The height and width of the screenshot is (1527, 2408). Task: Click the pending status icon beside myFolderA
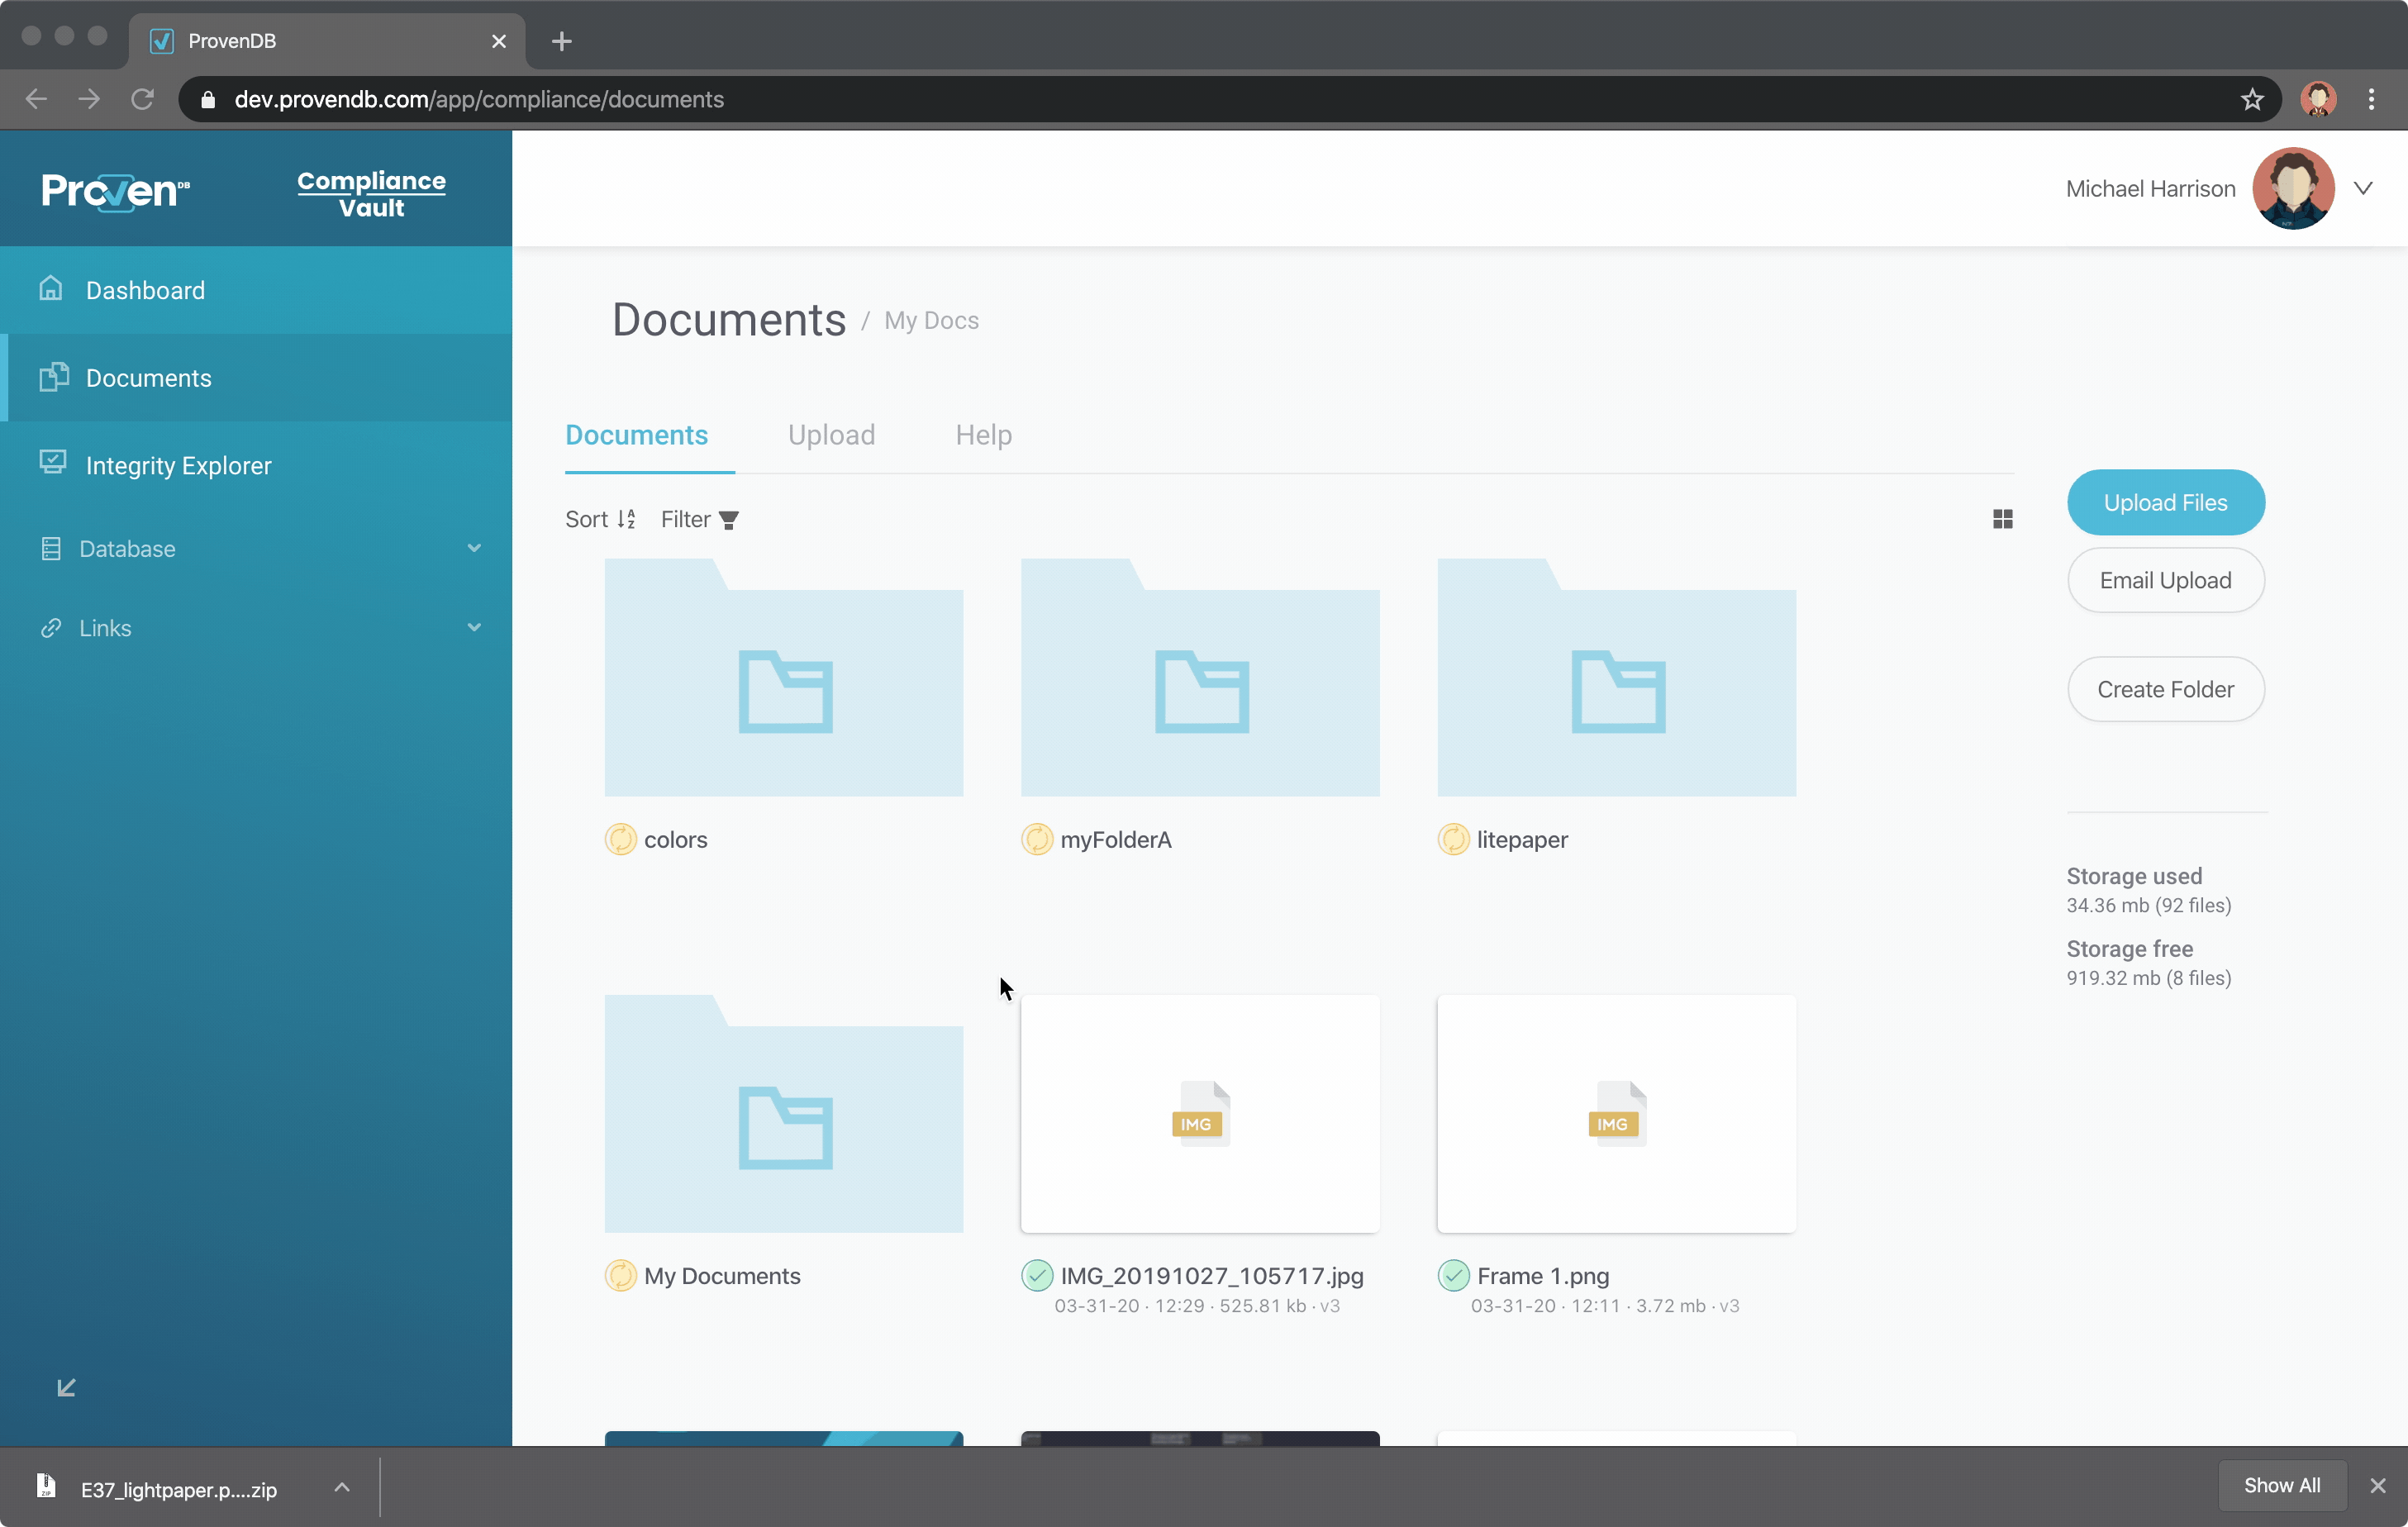1037,839
